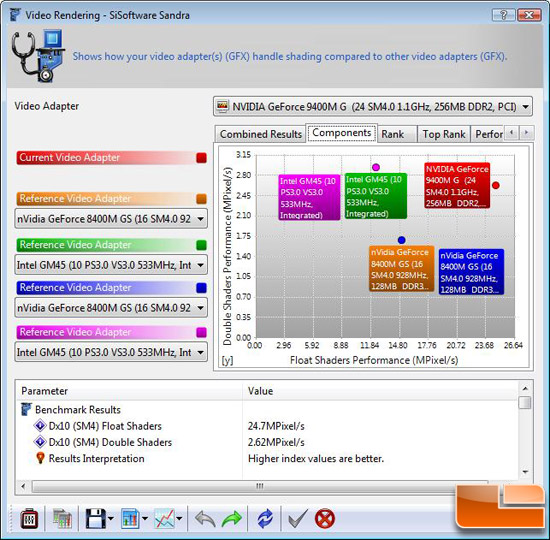The height and width of the screenshot is (540, 550).
Task: Open the Video Adapter NVIDIA GeForce 9400M G dropdown
Action: [373, 106]
